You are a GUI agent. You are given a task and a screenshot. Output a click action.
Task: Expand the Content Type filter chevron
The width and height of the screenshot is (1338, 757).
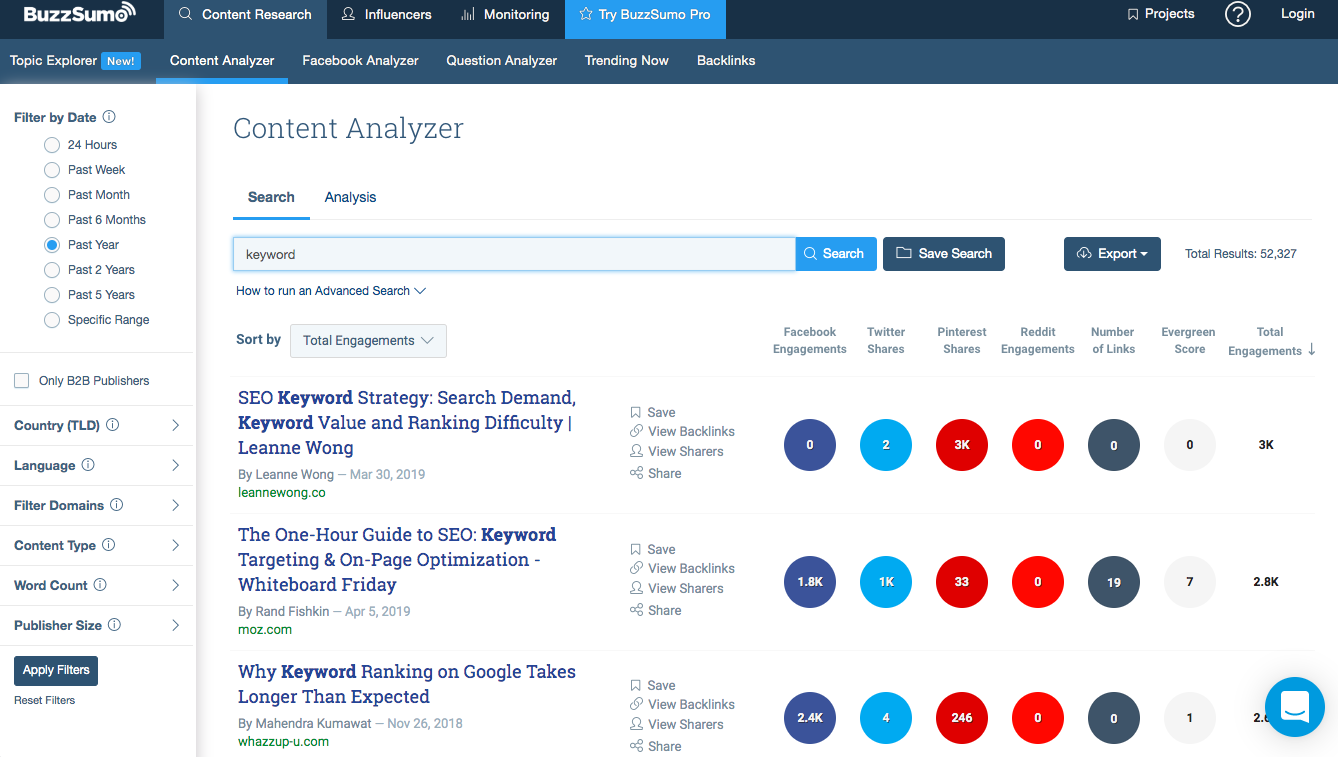(x=176, y=545)
